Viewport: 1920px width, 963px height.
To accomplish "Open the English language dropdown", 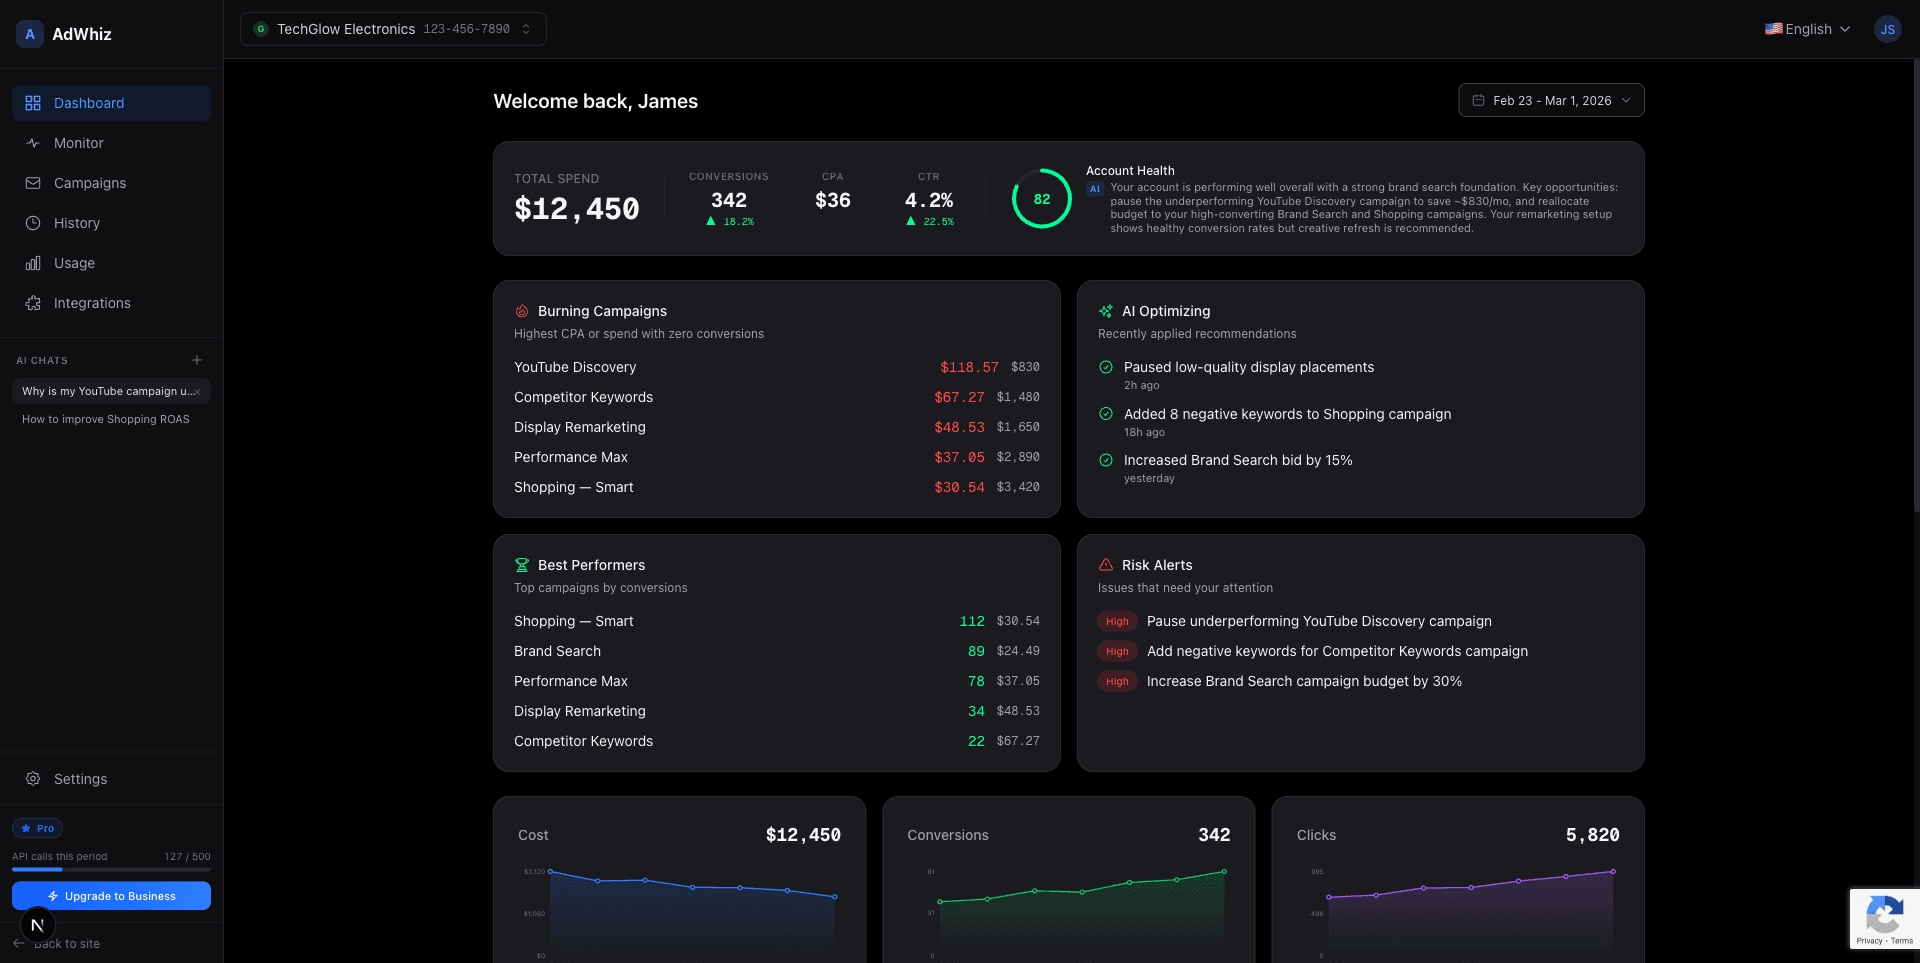I will (1806, 29).
